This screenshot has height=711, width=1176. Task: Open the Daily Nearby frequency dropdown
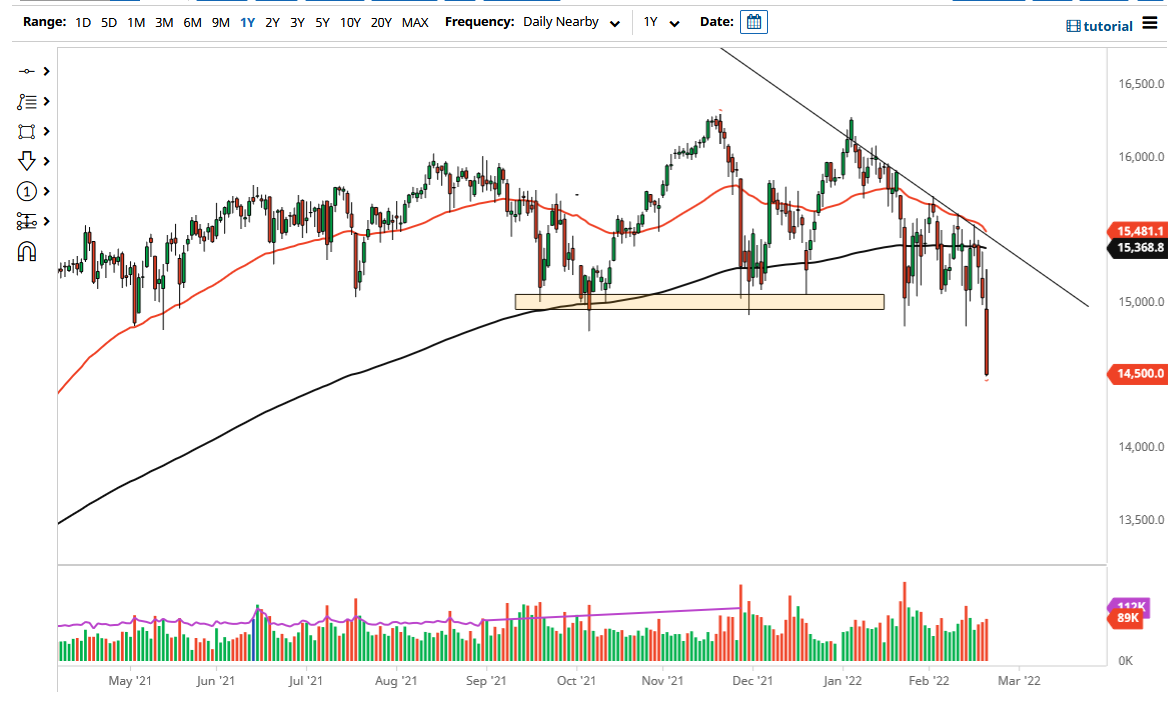coord(571,21)
